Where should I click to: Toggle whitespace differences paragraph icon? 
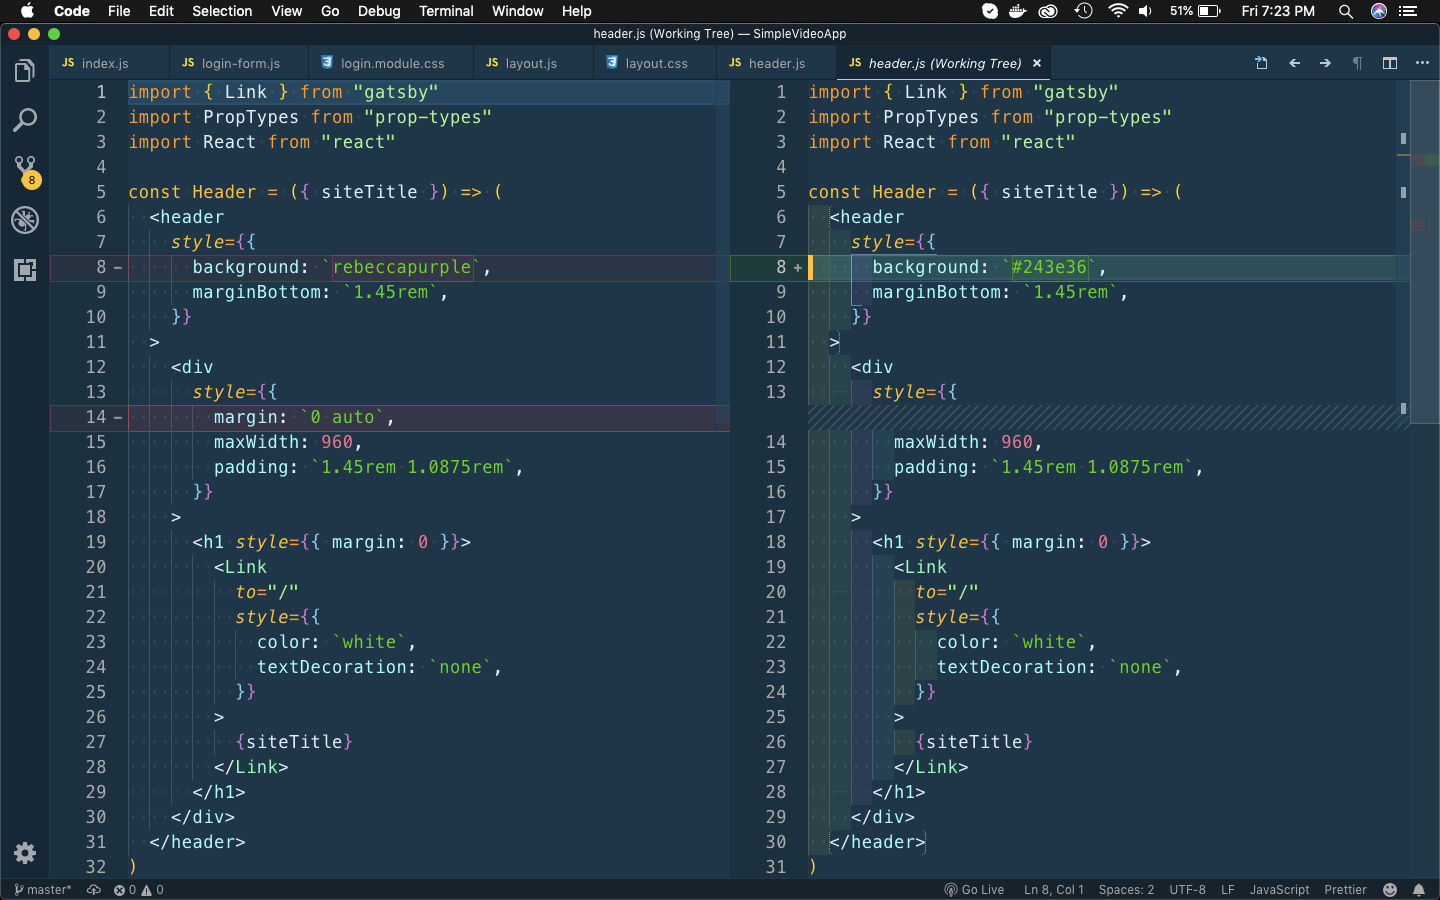pyautogui.click(x=1358, y=63)
